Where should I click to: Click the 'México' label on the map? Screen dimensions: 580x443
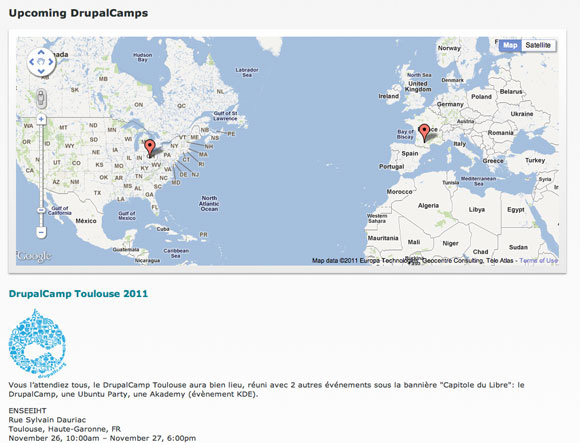coord(86,221)
